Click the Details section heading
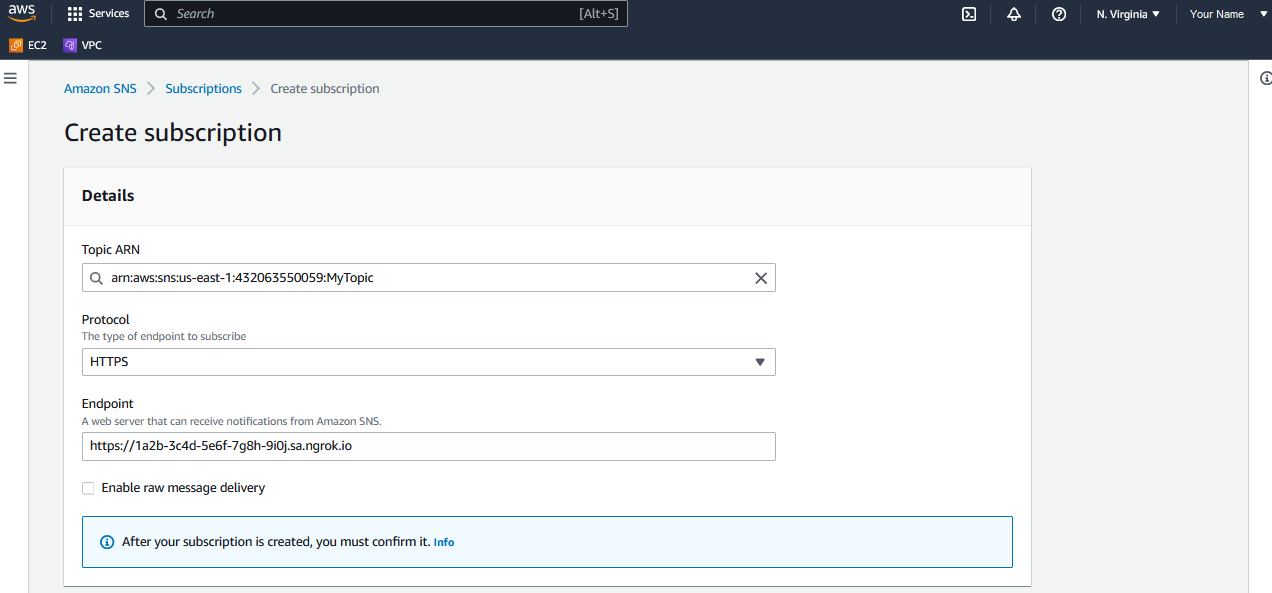This screenshot has height=593, width=1272. click(x=108, y=196)
